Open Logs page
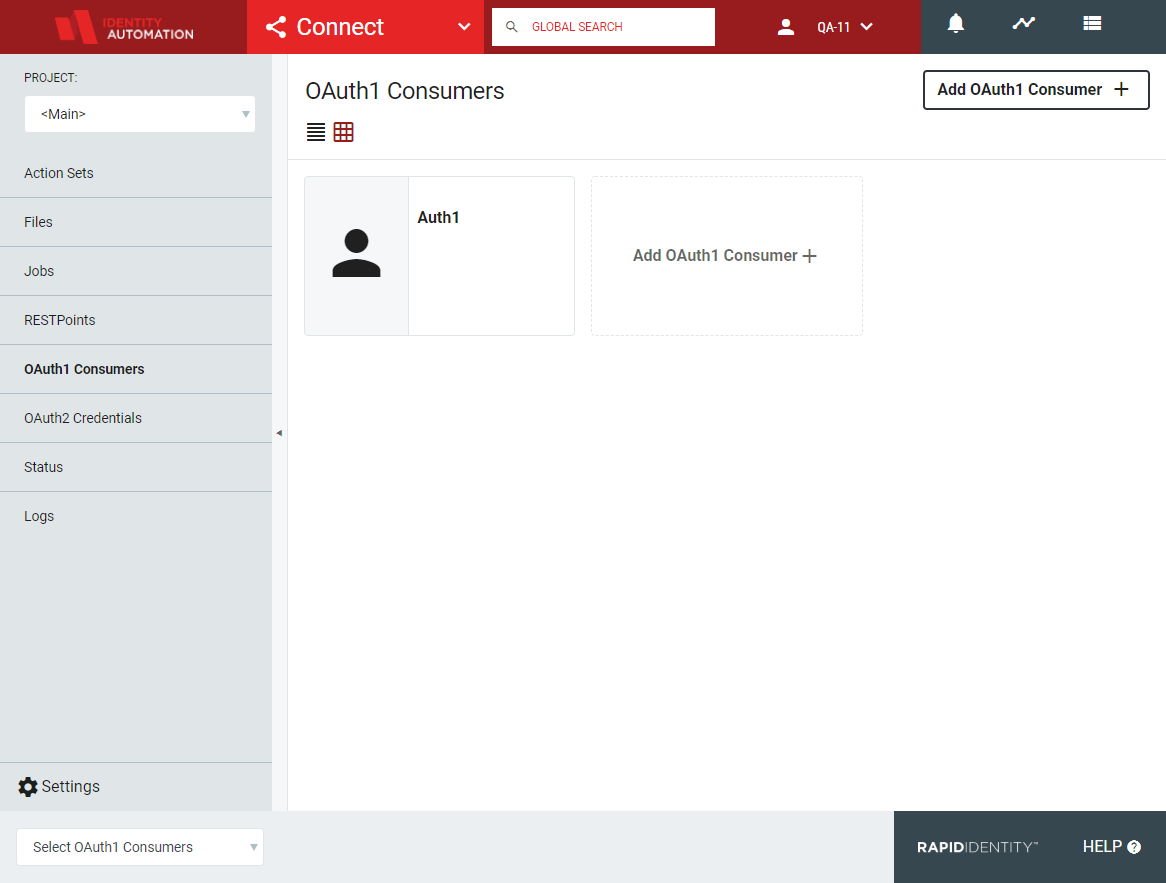Screen dimensions: 1166x883 point(136,516)
